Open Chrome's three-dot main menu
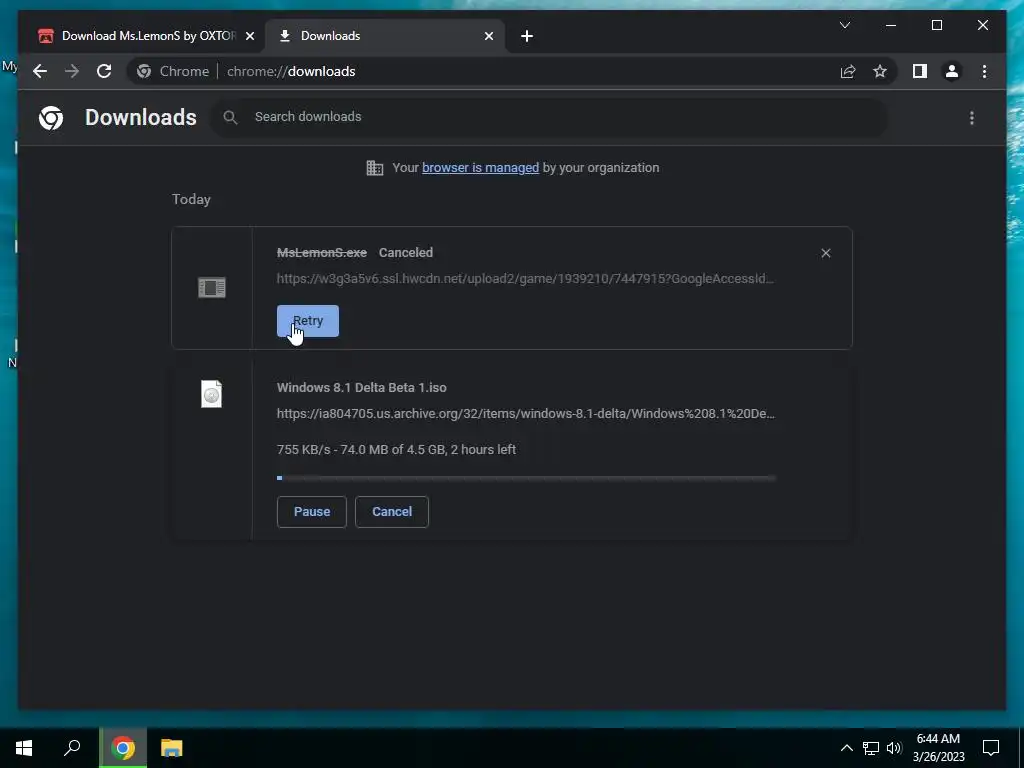The image size is (1024, 768). pos(984,71)
